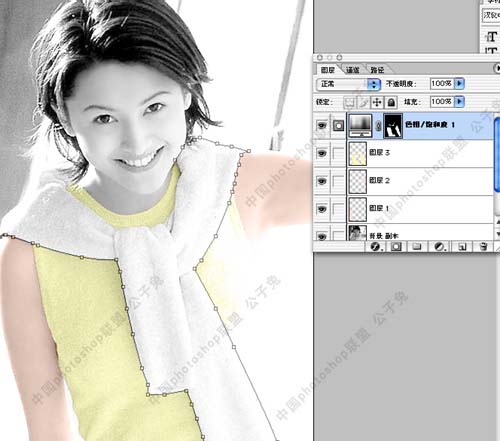The image size is (500, 441).
Task: Open the 正常 blend mode dropdown
Action: point(348,84)
